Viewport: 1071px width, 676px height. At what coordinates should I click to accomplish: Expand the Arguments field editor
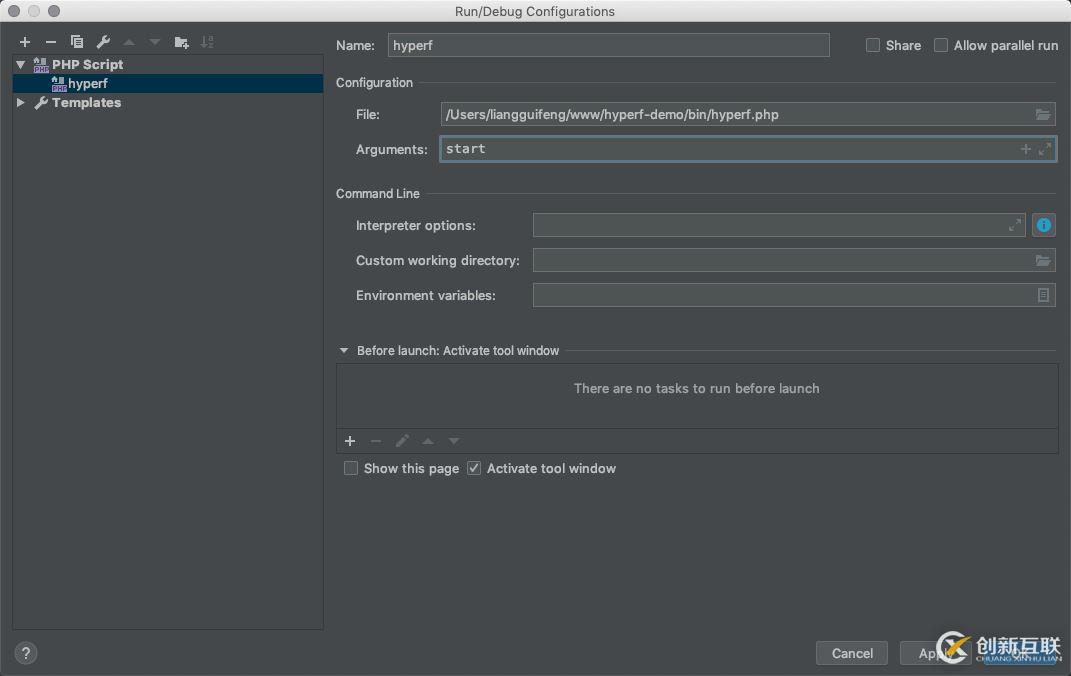tap(1045, 149)
